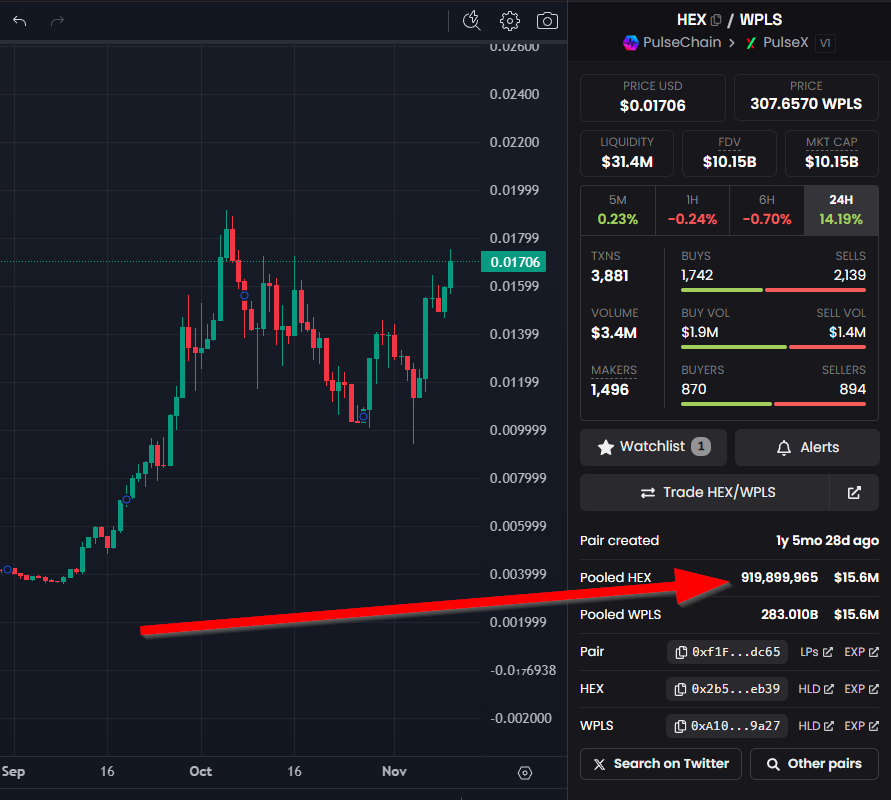Click the FDV $10.15B box
This screenshot has height=800, width=891.
coord(729,153)
